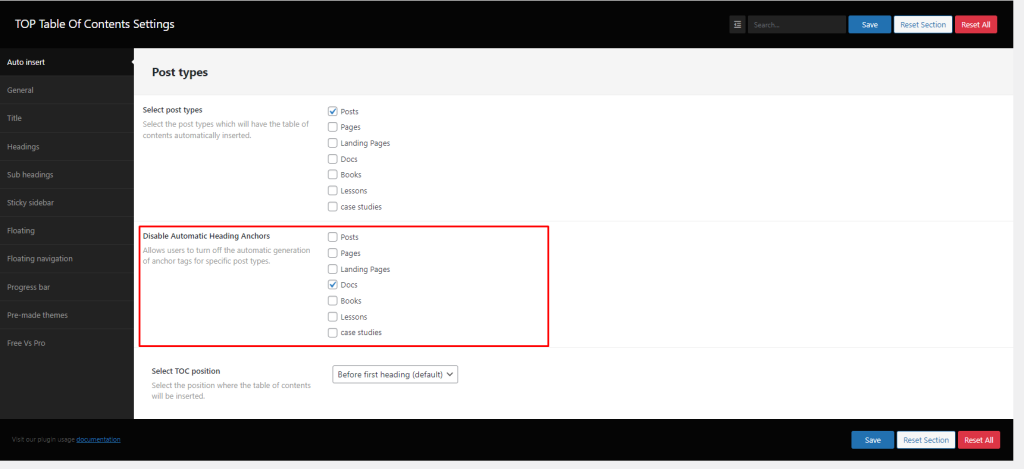1024x469 pixels.
Task: Open the Free Vs Pro section
Action: pyautogui.click(x=67, y=343)
